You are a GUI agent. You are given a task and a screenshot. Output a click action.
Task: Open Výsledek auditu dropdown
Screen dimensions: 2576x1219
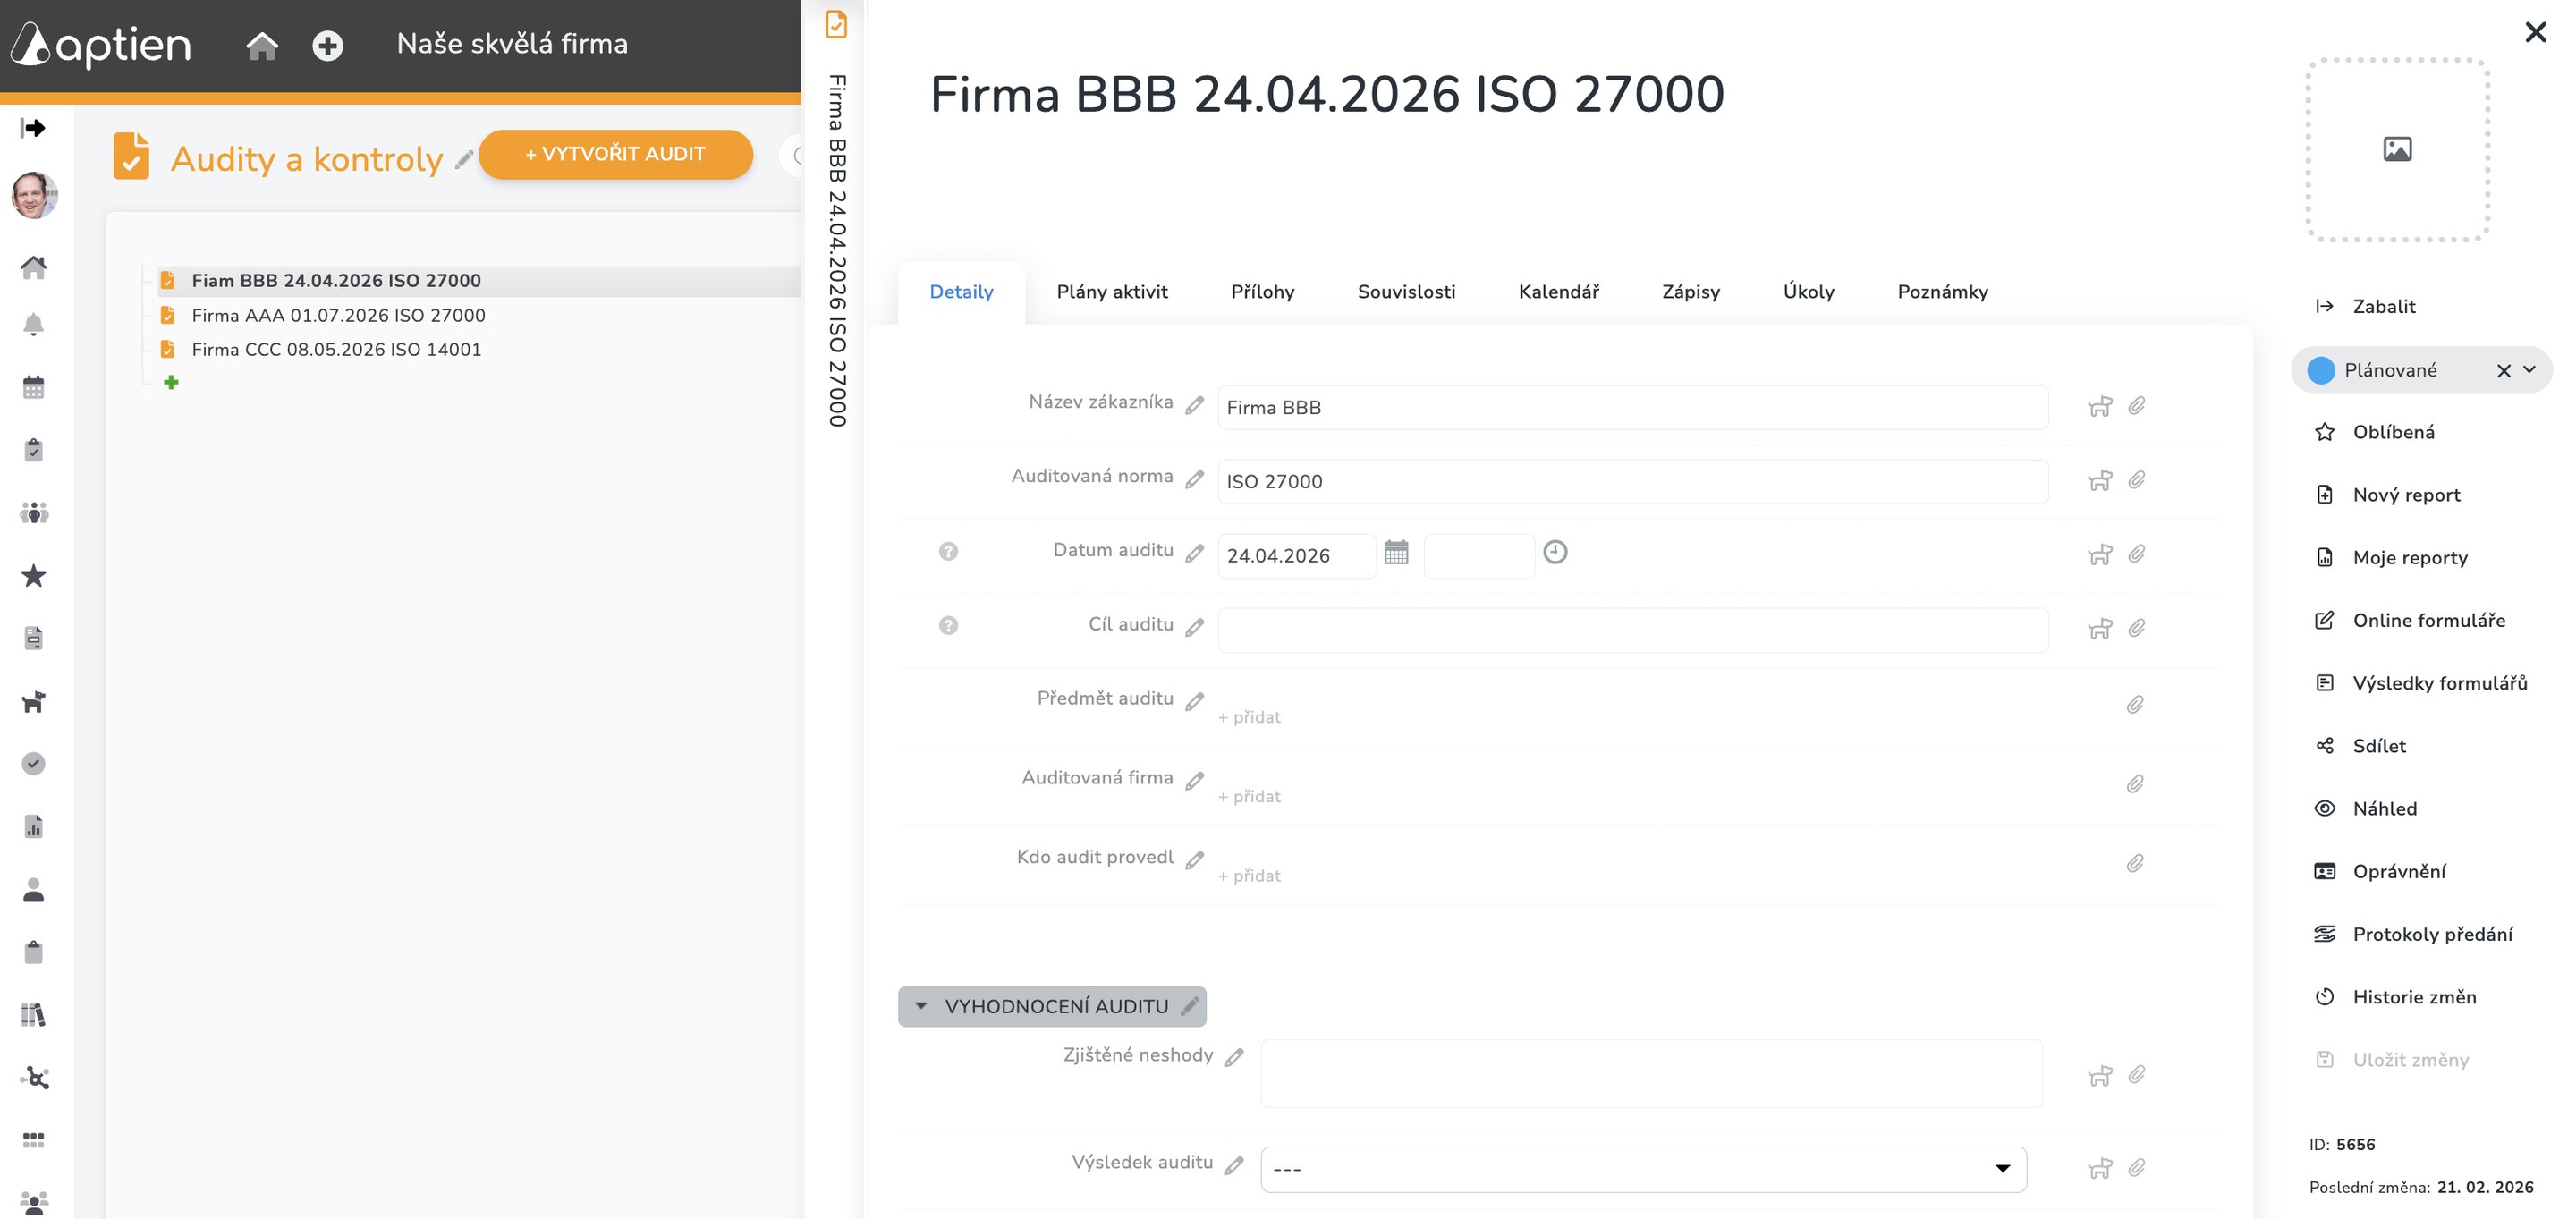(1643, 1169)
